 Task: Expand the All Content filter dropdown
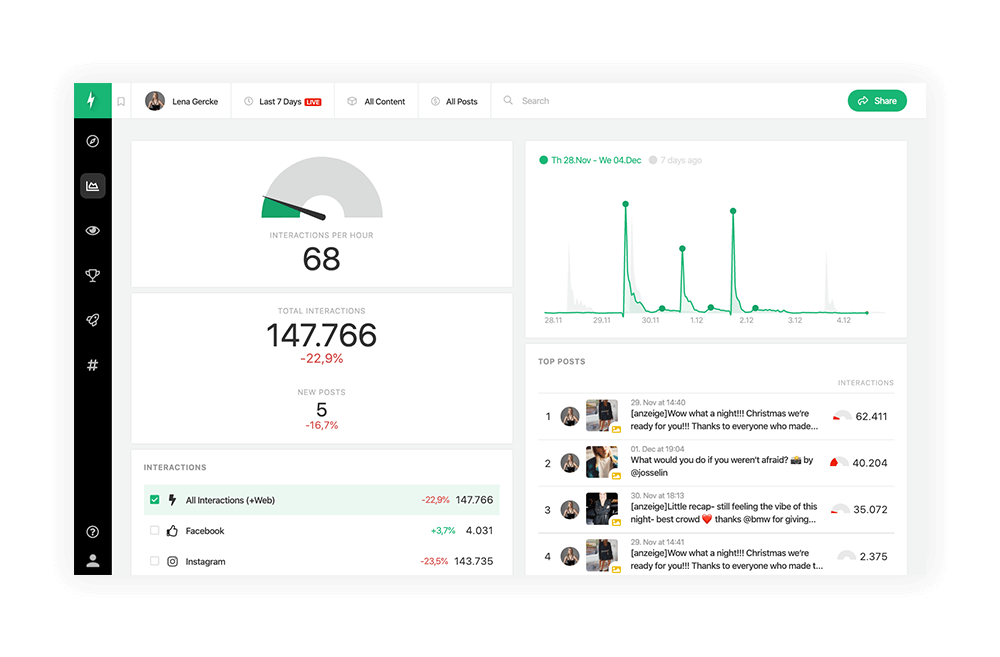[x=376, y=101]
